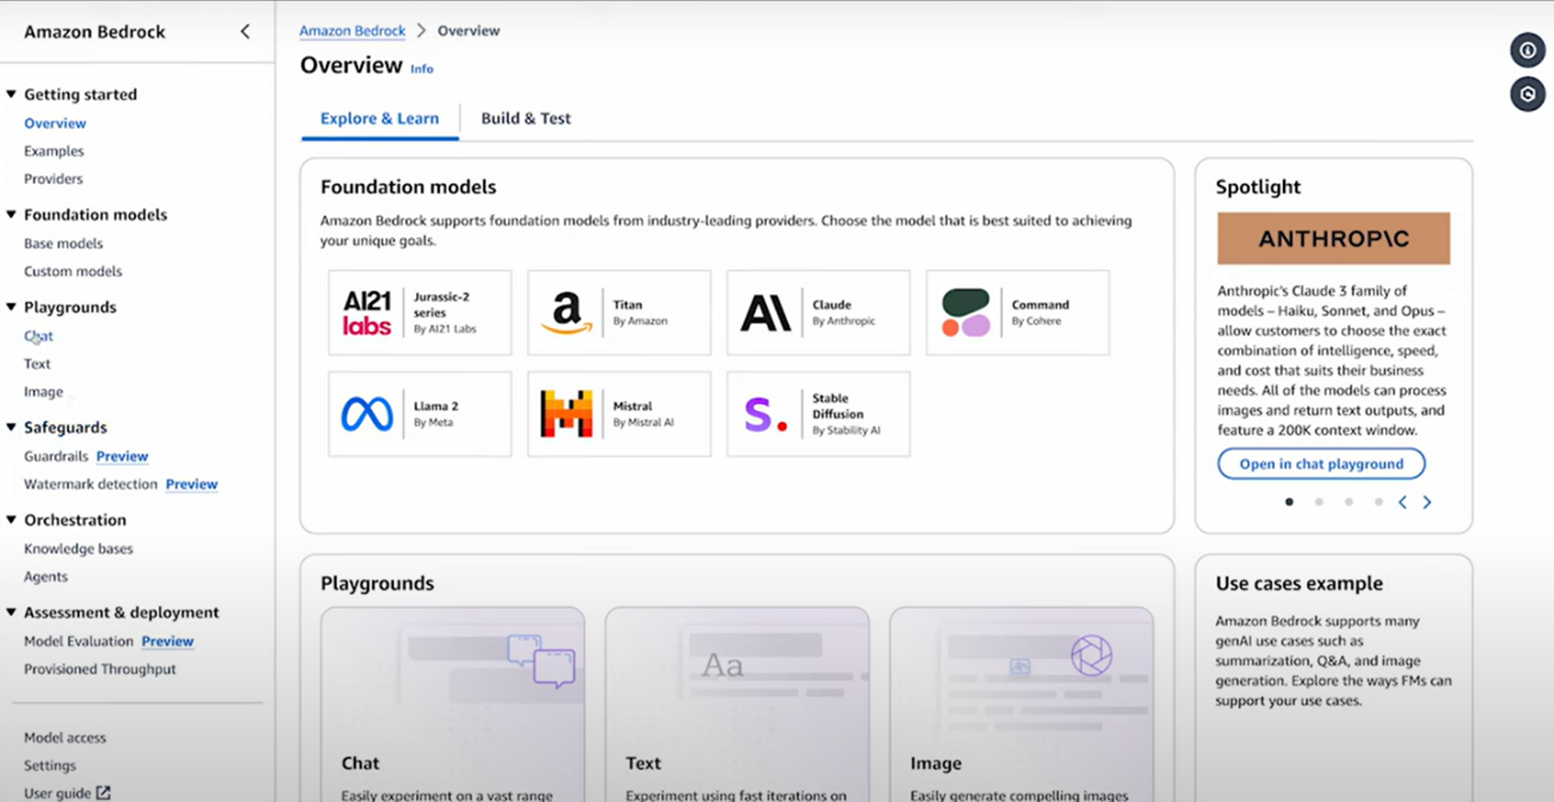Collapse the Foundation models sidebar section
1554x802 pixels.
(x=11, y=214)
